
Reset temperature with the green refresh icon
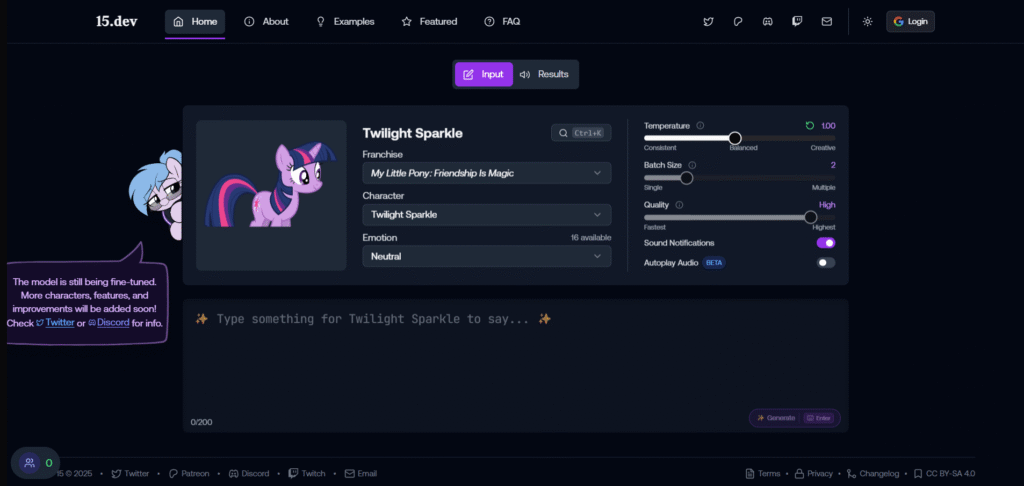pyautogui.click(x=810, y=126)
